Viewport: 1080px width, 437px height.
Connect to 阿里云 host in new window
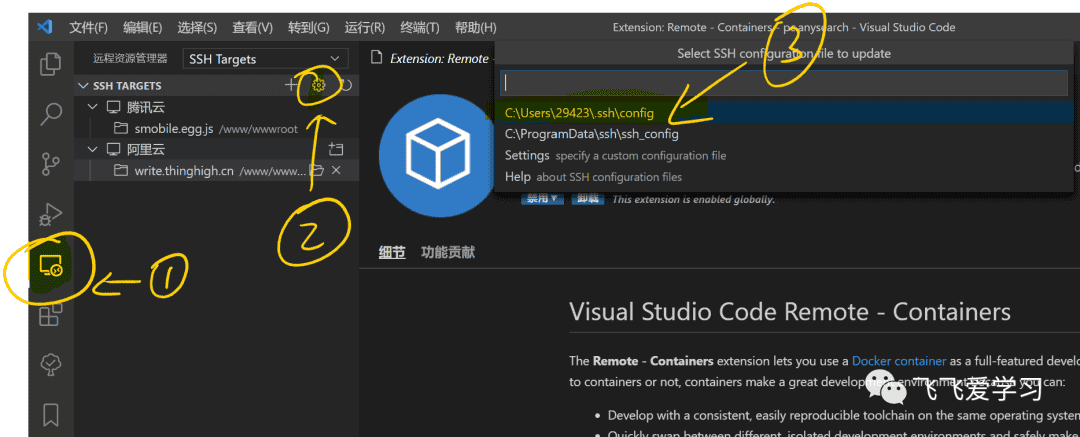336,150
